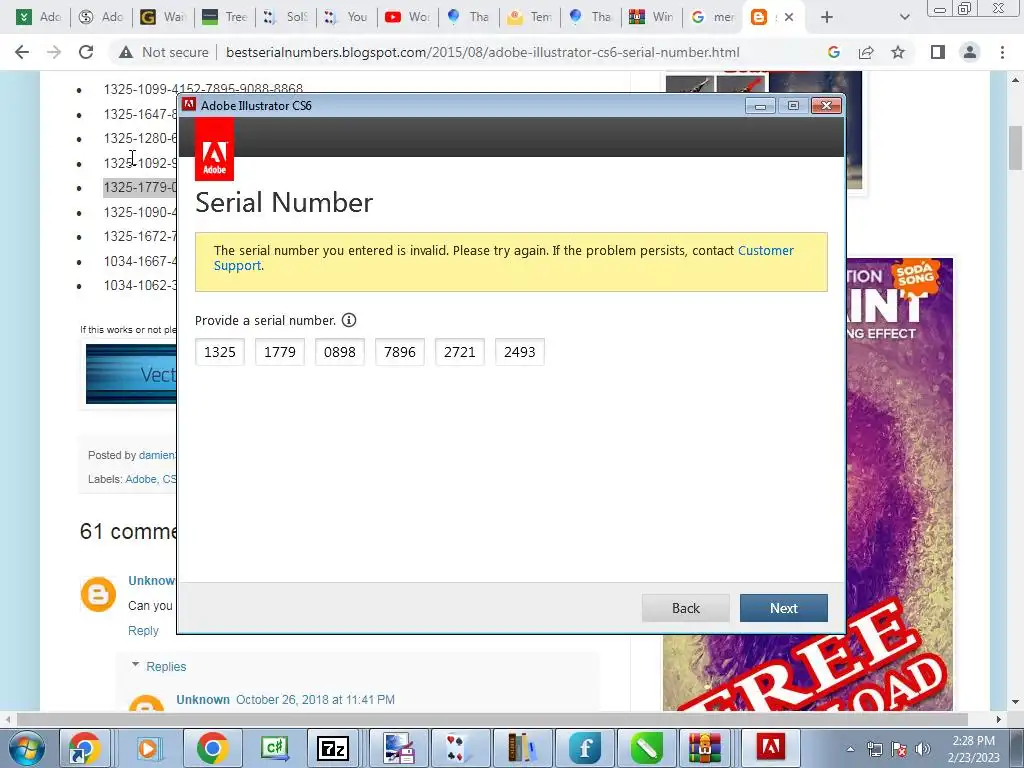
Task: Open the media player taskbar icon
Action: (x=149, y=748)
